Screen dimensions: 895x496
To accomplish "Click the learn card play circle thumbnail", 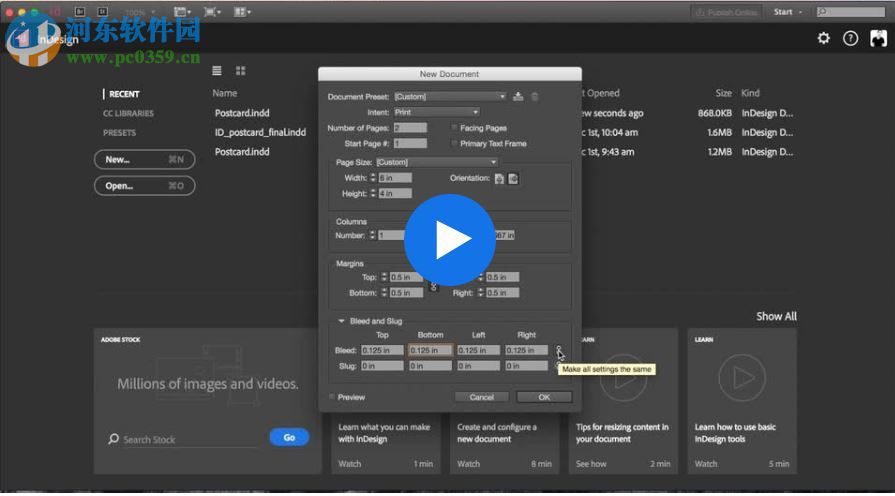I will [742, 377].
